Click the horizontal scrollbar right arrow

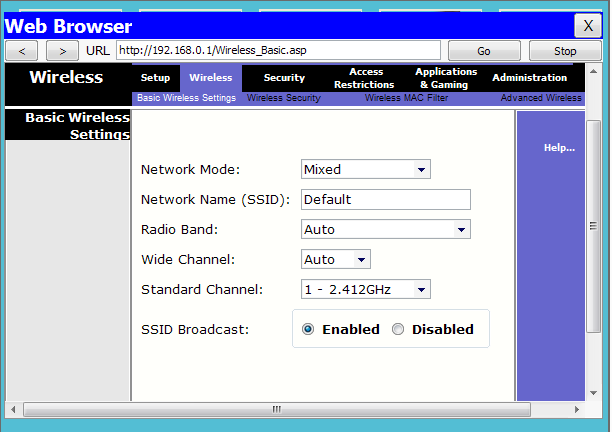click(577, 409)
